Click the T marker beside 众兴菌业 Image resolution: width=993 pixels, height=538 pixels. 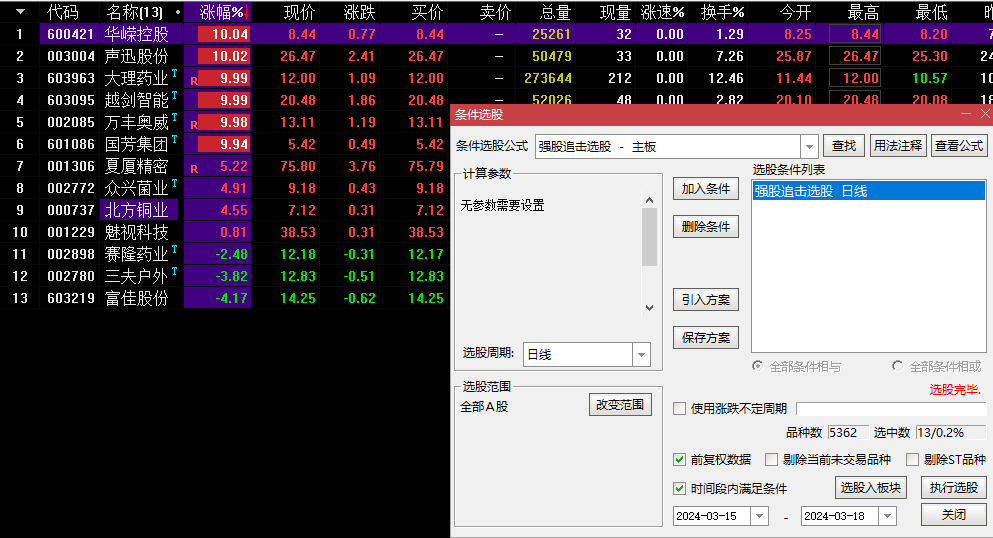[x=174, y=183]
